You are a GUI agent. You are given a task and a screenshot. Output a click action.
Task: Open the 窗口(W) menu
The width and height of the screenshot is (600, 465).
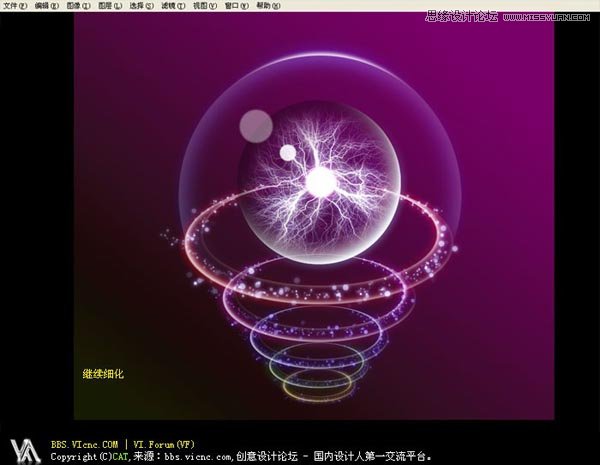pos(236,6)
